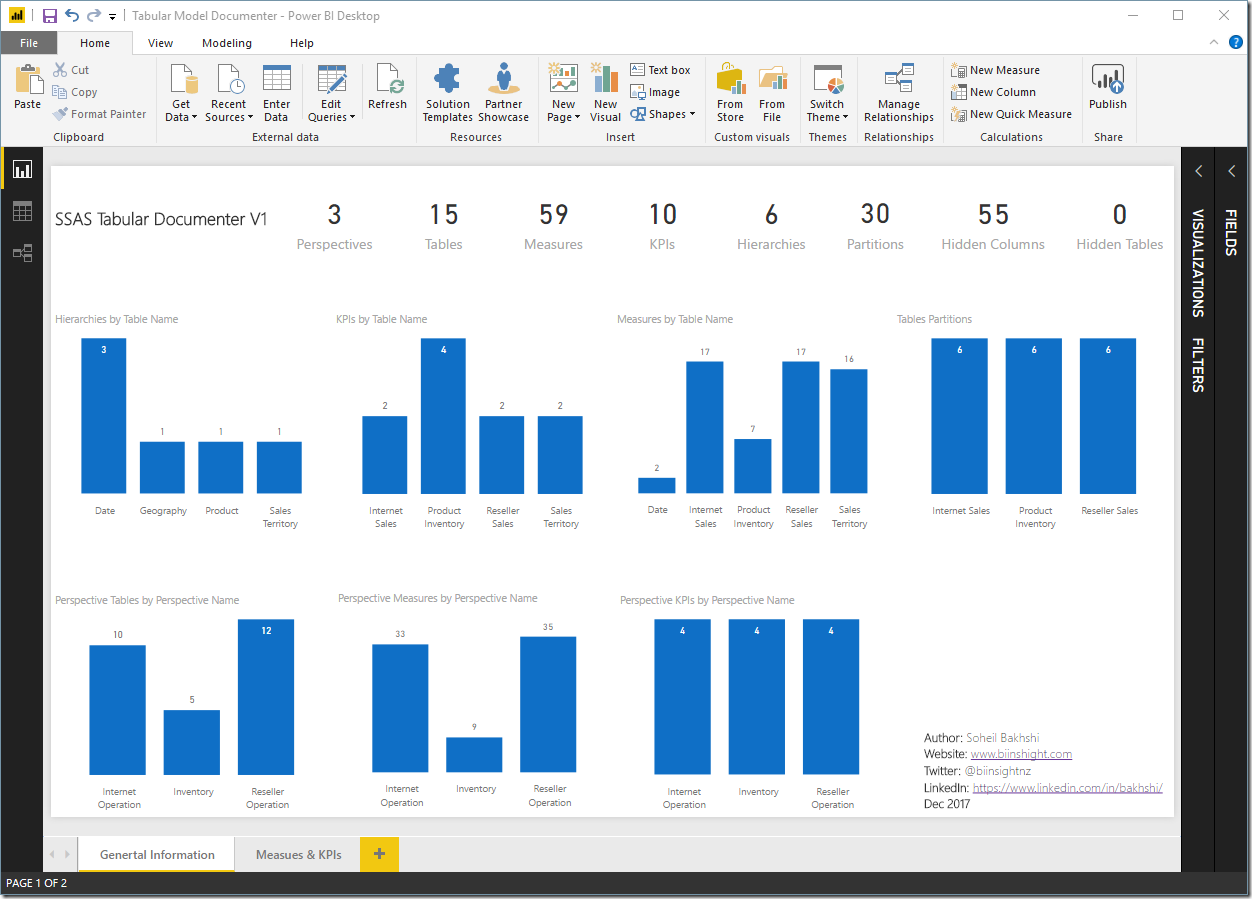This screenshot has height=899, width=1252.
Task: Get custom visual From Store
Action: click(x=730, y=92)
